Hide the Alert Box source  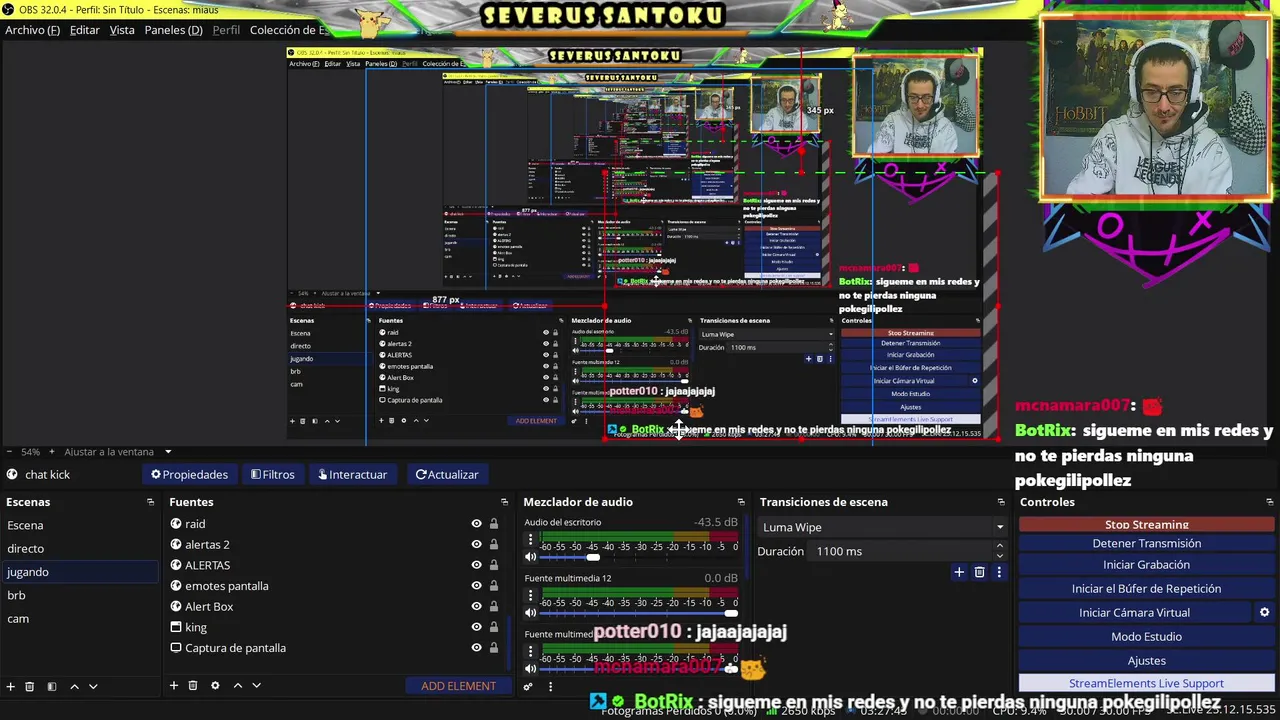pos(476,606)
